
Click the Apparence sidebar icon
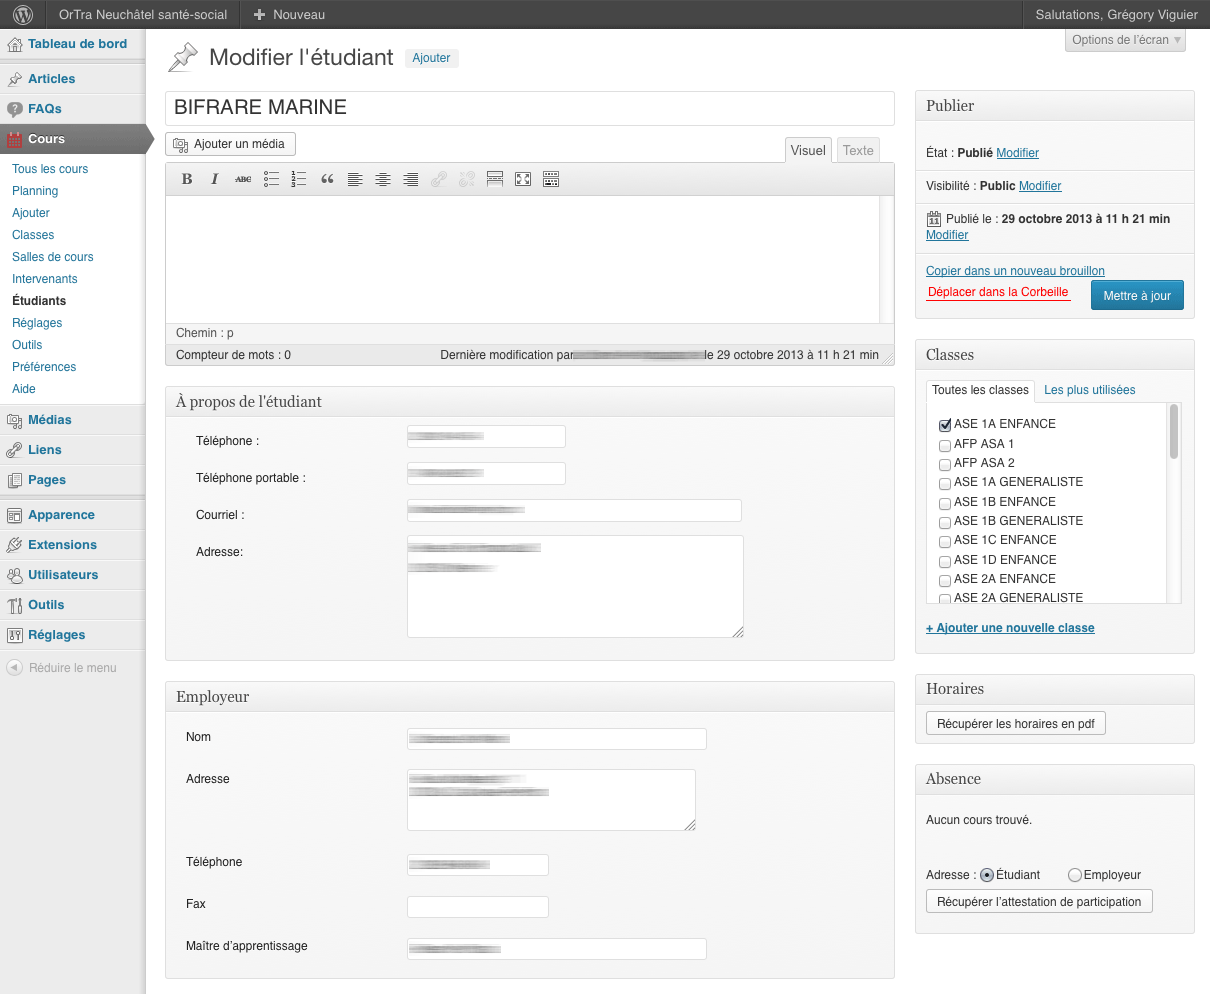point(15,515)
